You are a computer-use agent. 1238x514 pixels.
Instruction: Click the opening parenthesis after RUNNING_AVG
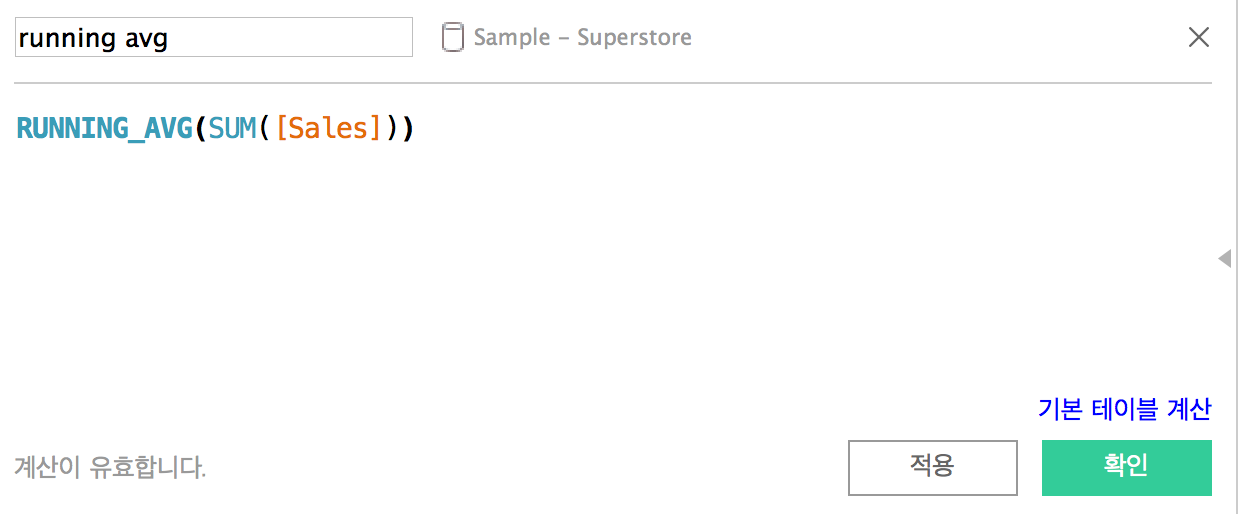(x=200, y=129)
